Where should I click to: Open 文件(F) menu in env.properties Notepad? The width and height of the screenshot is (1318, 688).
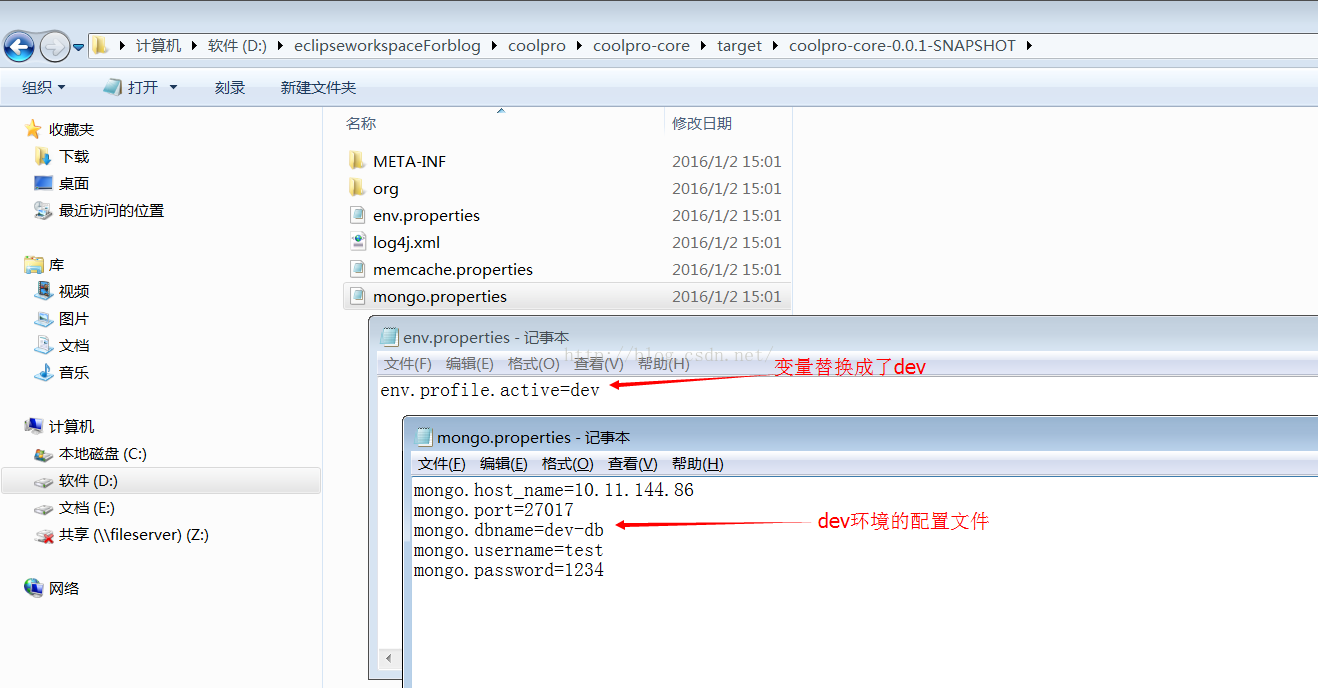(408, 364)
